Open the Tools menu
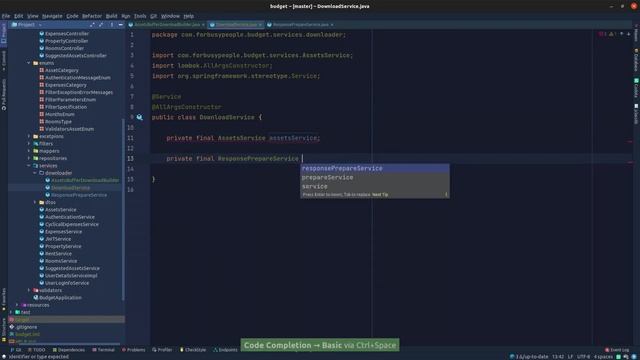This screenshot has width=640, height=360. point(140,16)
